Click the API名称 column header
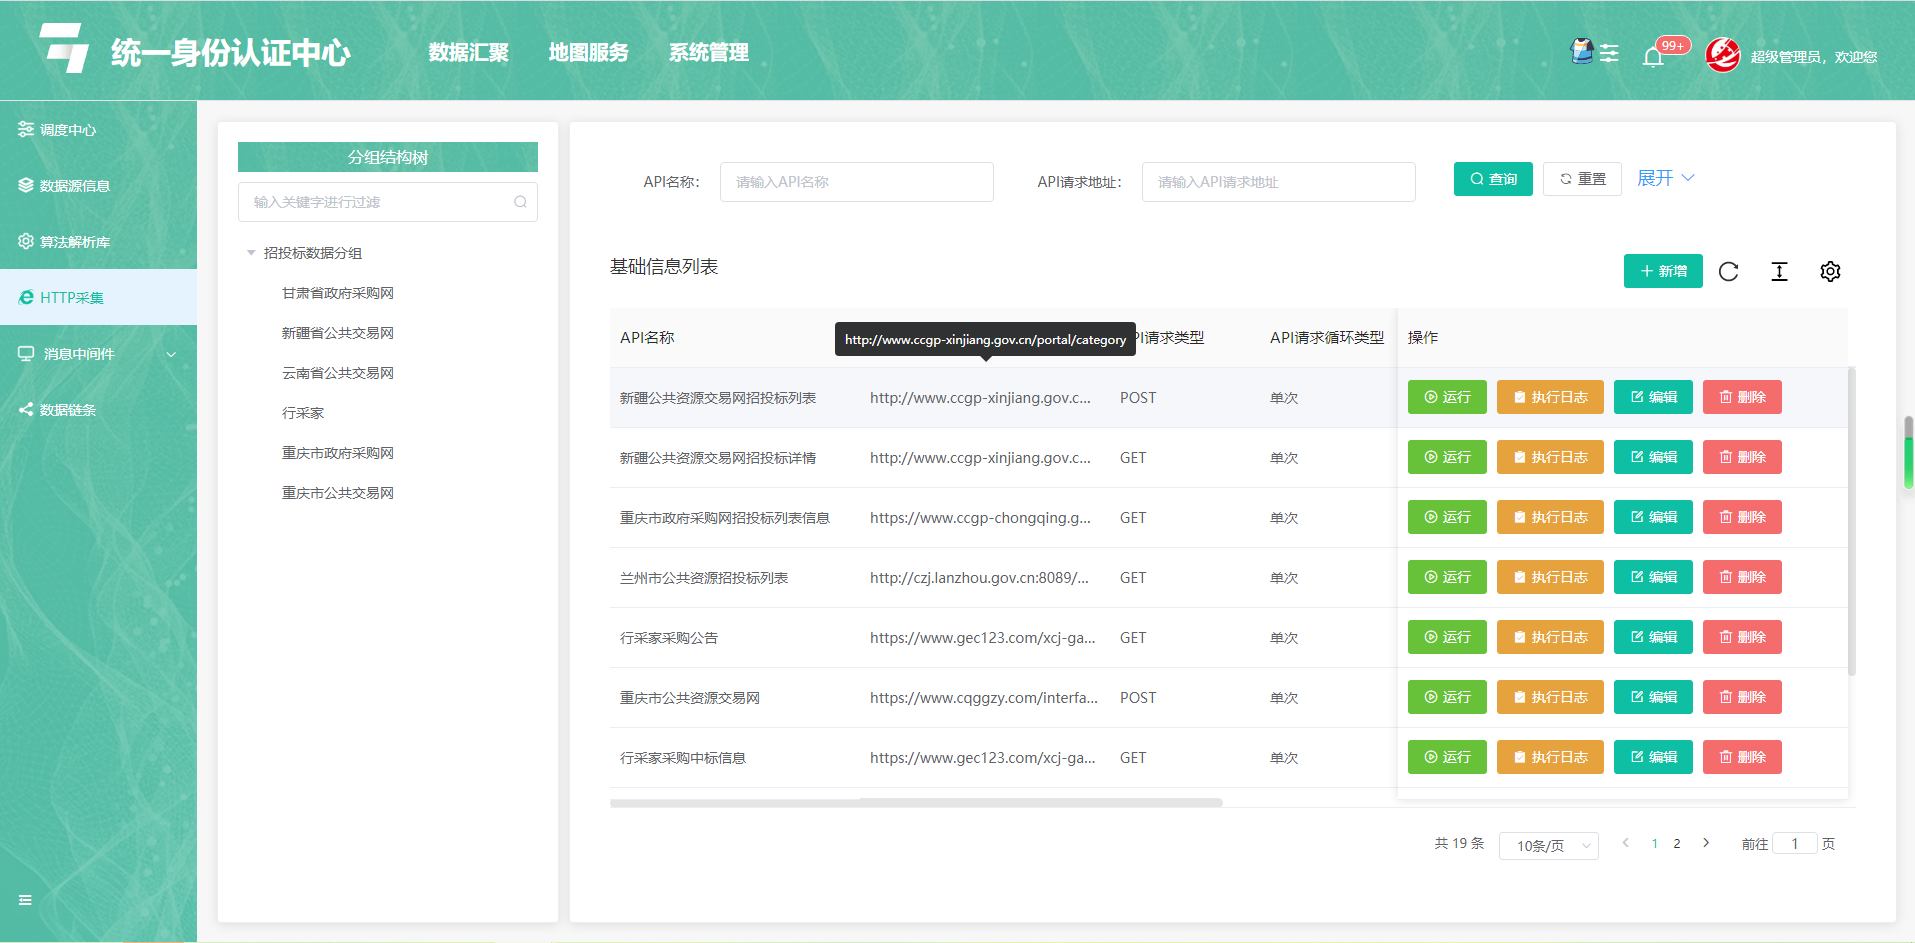 [x=647, y=338]
